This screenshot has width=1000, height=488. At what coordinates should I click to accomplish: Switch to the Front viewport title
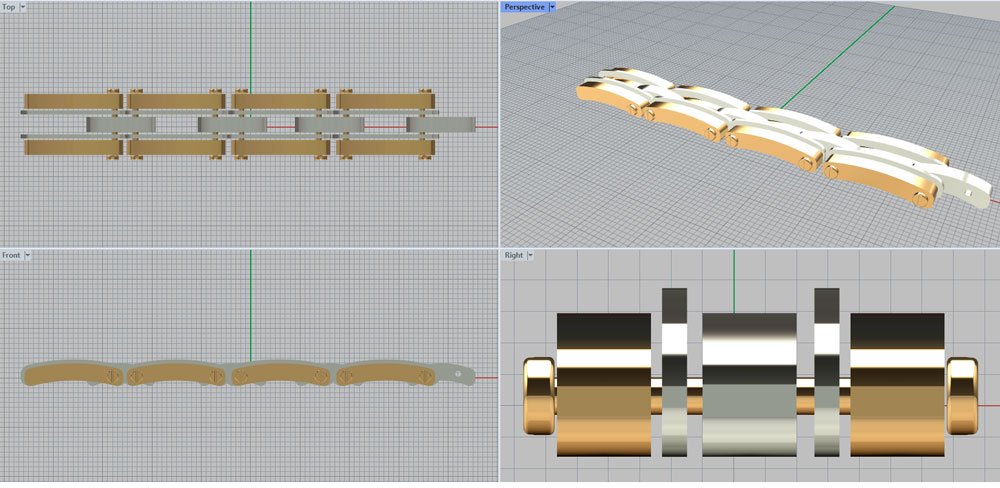tap(11, 255)
